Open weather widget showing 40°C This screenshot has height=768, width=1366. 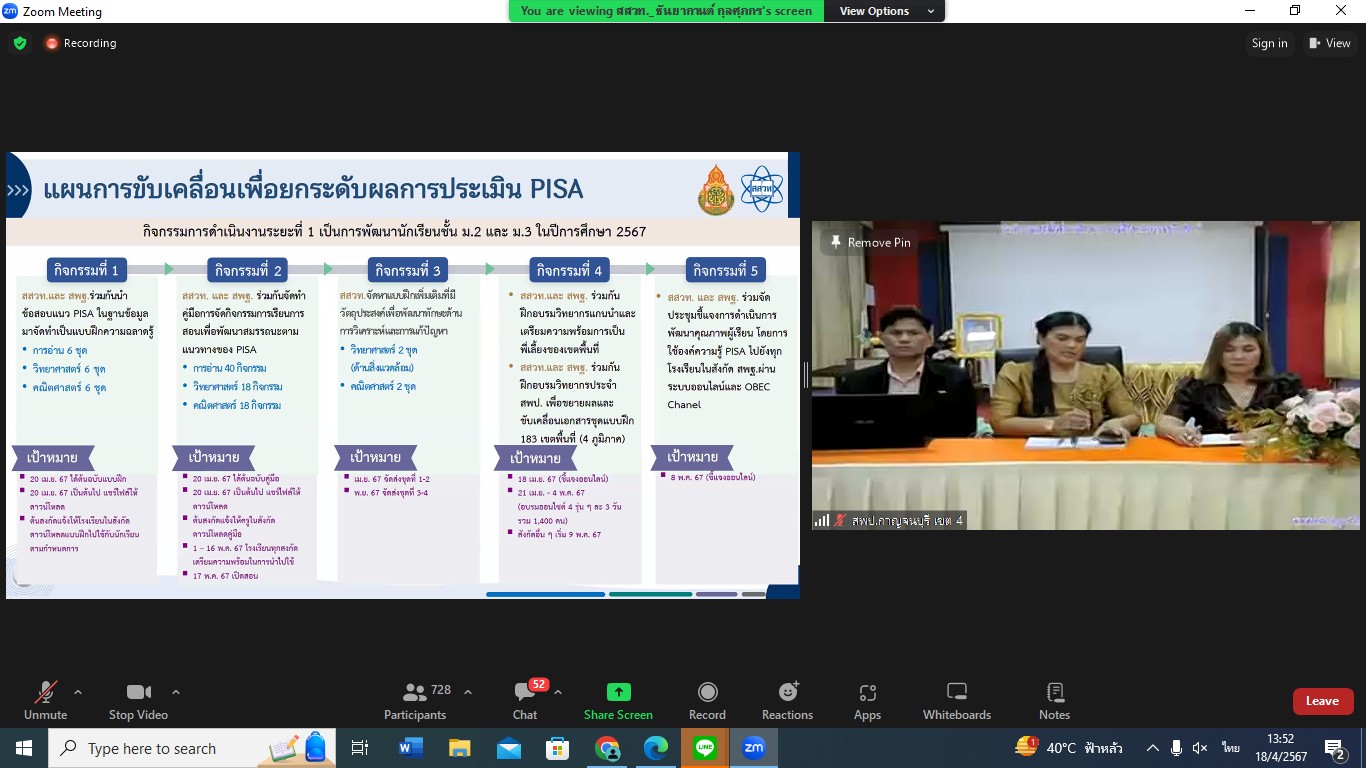coord(1068,748)
